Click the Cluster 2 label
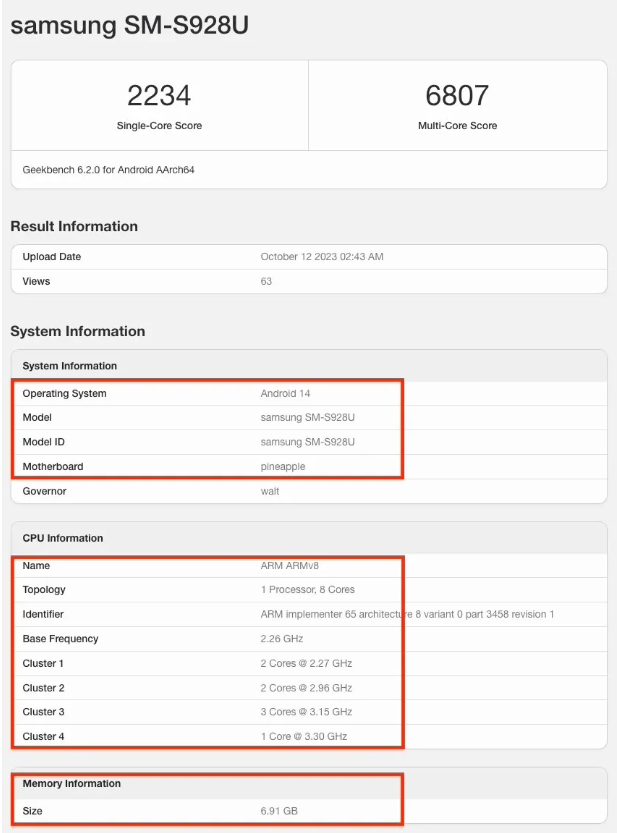Image resolution: width=617 pixels, height=833 pixels. 44,688
